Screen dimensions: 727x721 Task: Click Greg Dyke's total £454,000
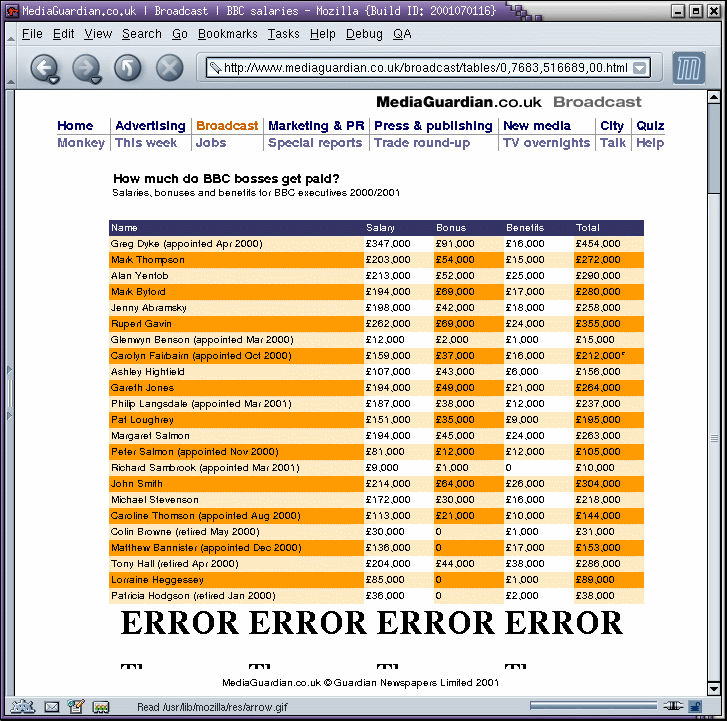[598, 243]
